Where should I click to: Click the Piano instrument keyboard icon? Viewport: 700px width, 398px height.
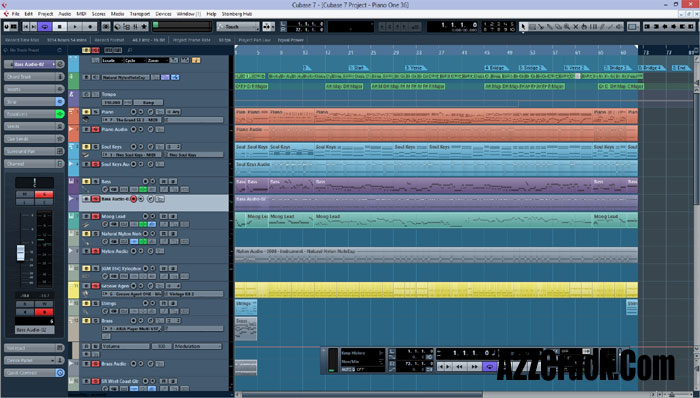tap(86, 120)
